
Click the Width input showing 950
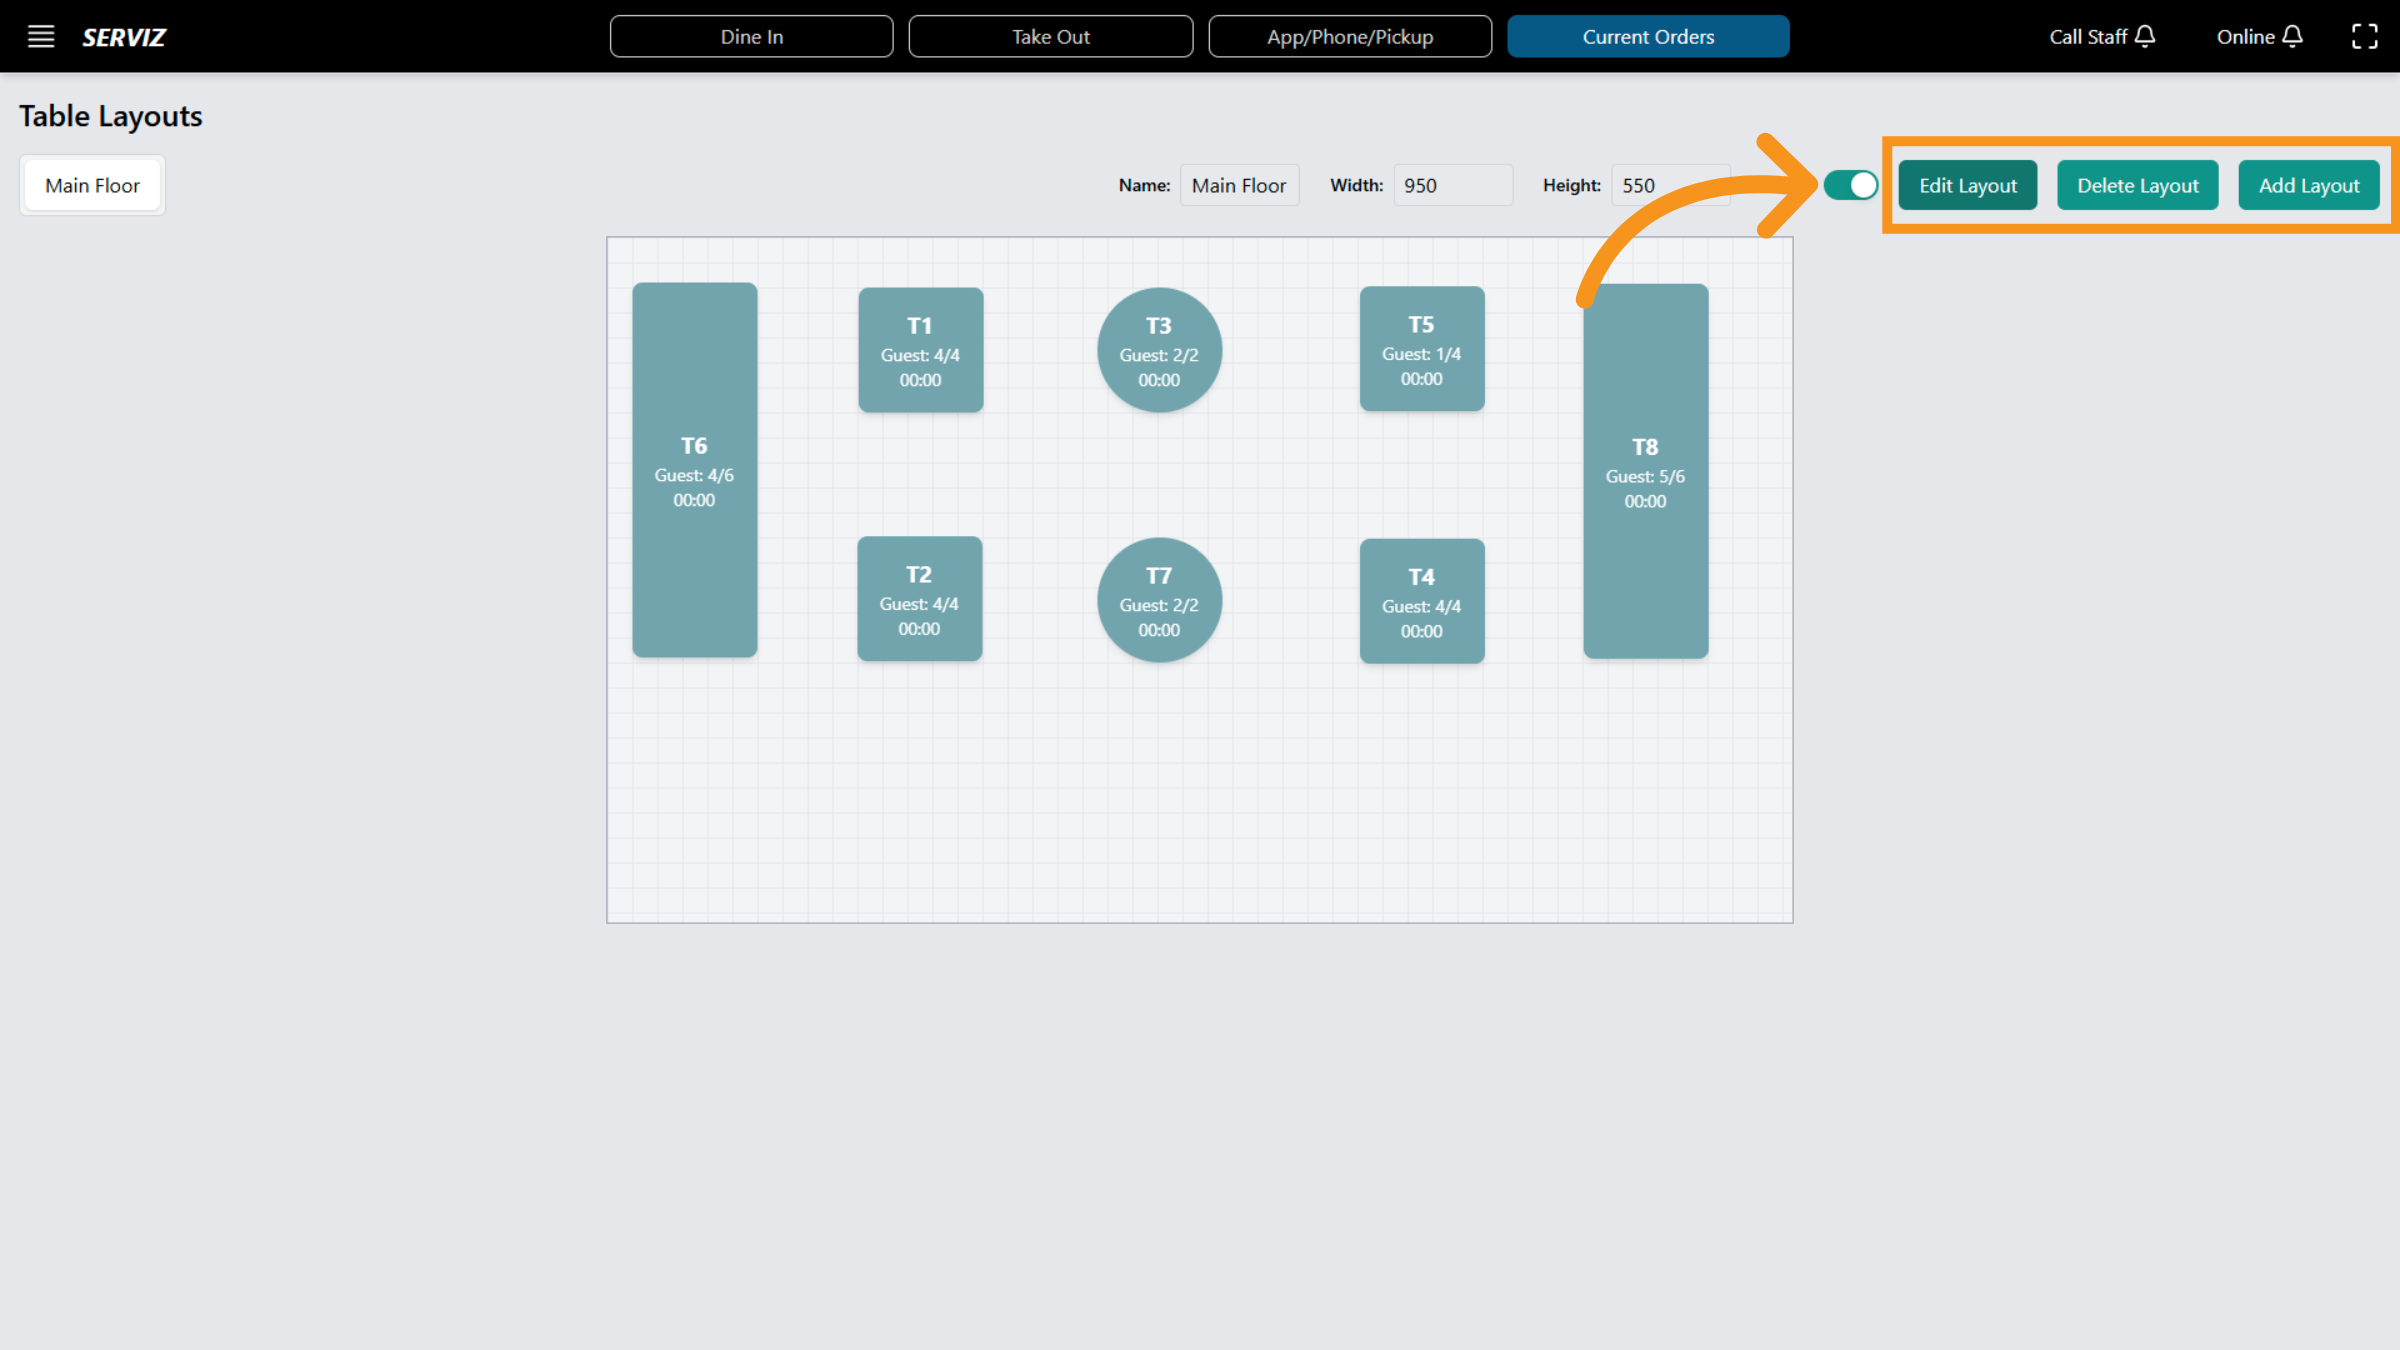[1453, 185]
